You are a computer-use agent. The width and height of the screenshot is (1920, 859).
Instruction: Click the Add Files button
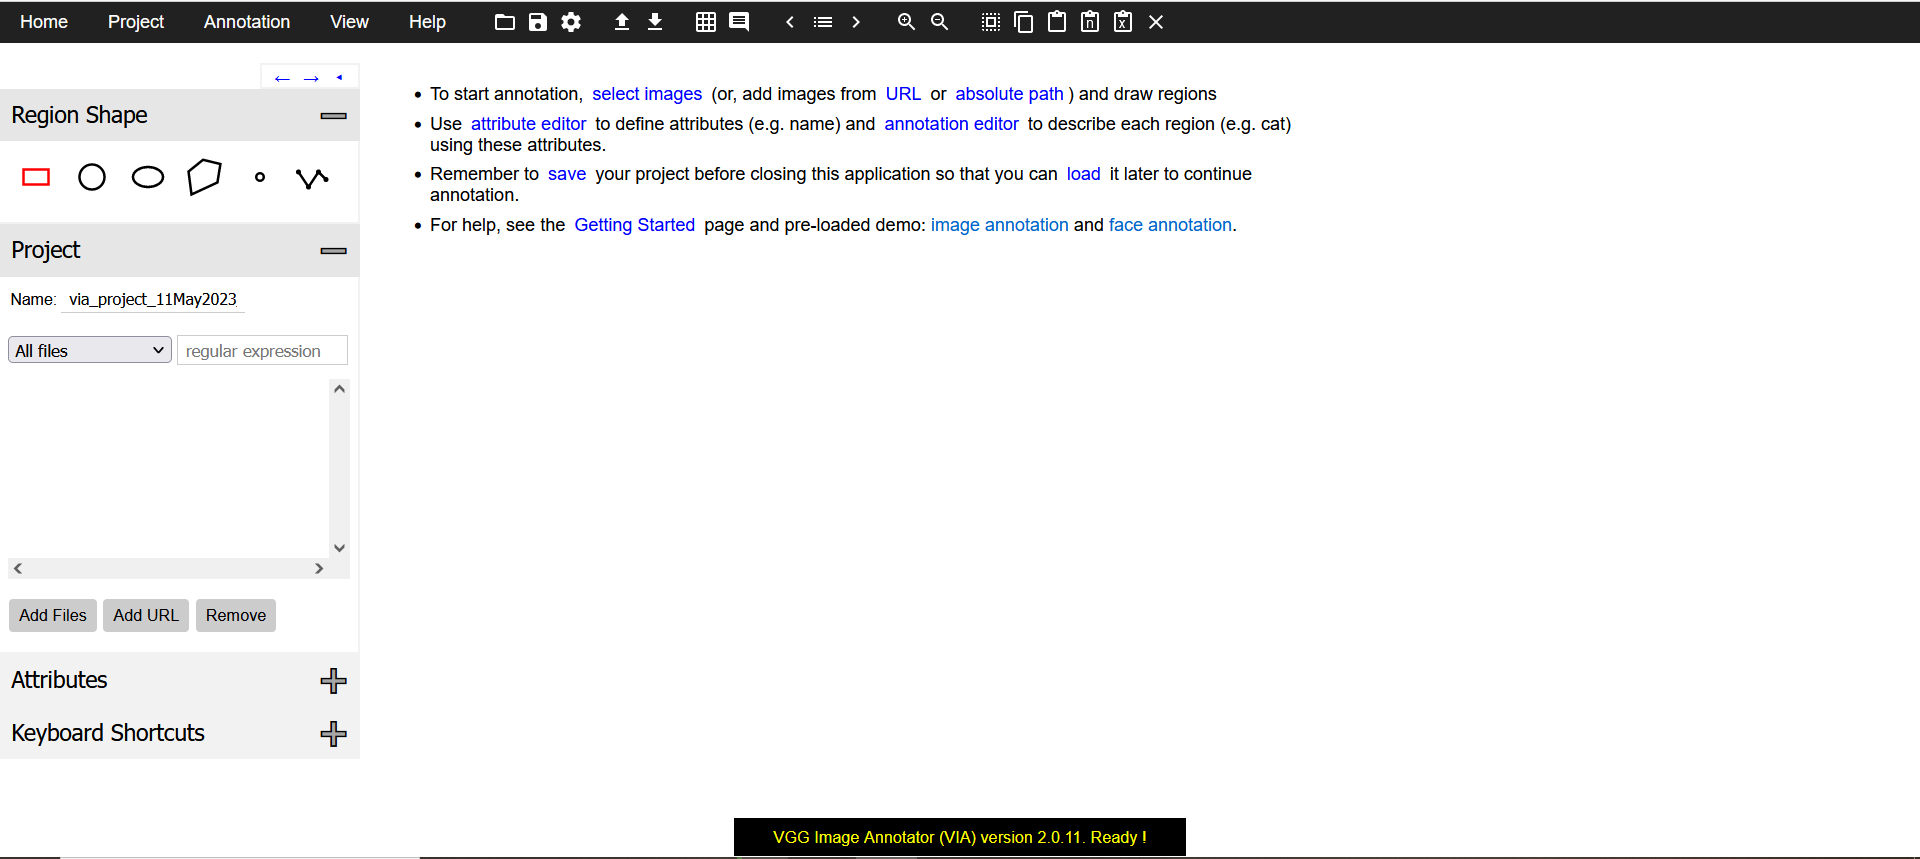click(x=53, y=615)
